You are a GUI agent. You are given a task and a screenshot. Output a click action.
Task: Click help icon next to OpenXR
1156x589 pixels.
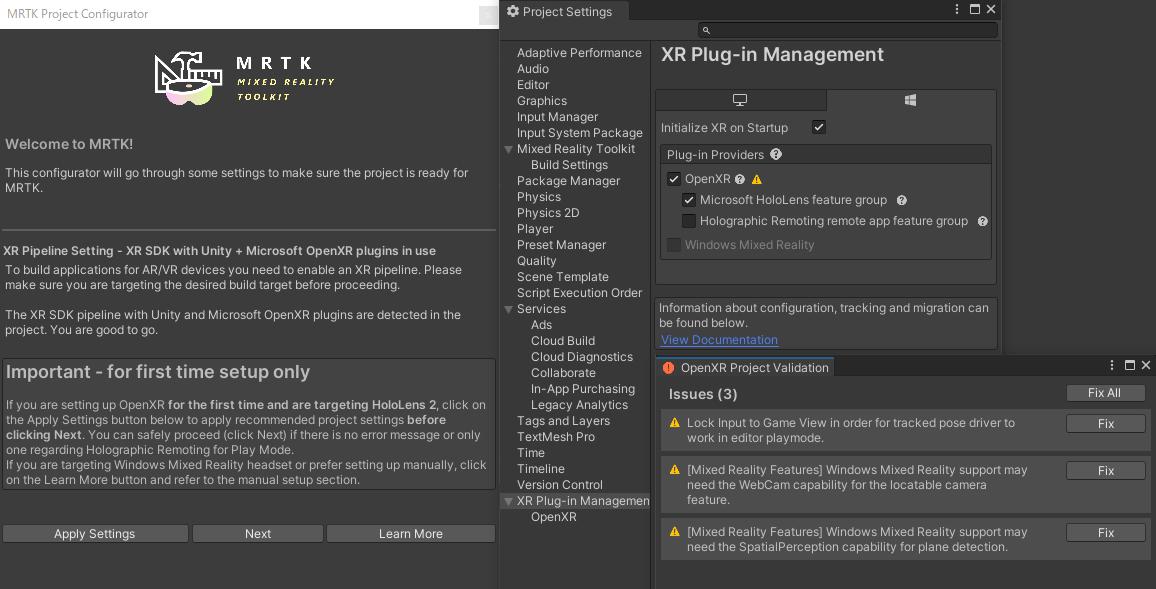pos(739,179)
